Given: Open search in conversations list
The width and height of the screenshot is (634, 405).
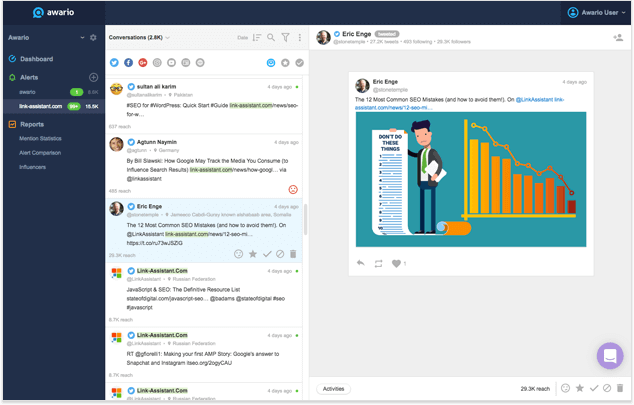Looking at the screenshot, I should point(271,38).
